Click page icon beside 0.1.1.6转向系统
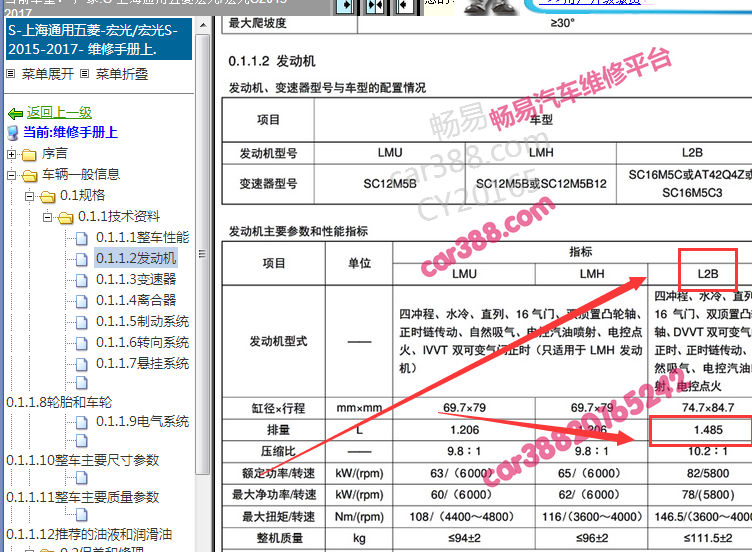Screen dimensions: 752x552 (82, 343)
